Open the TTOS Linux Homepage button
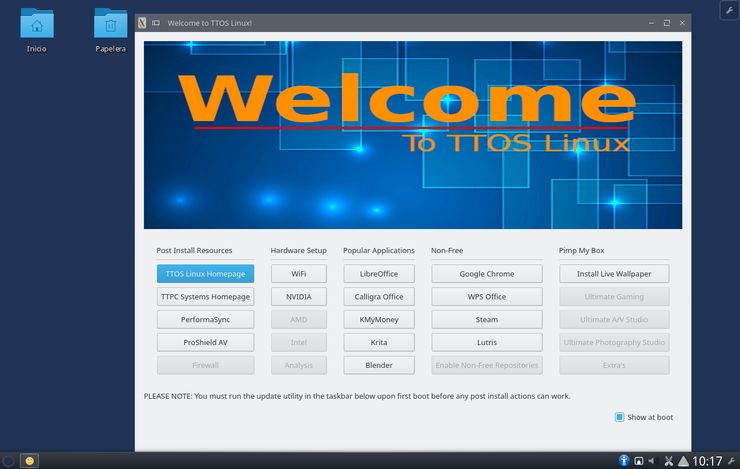The width and height of the screenshot is (740, 469). (x=205, y=274)
